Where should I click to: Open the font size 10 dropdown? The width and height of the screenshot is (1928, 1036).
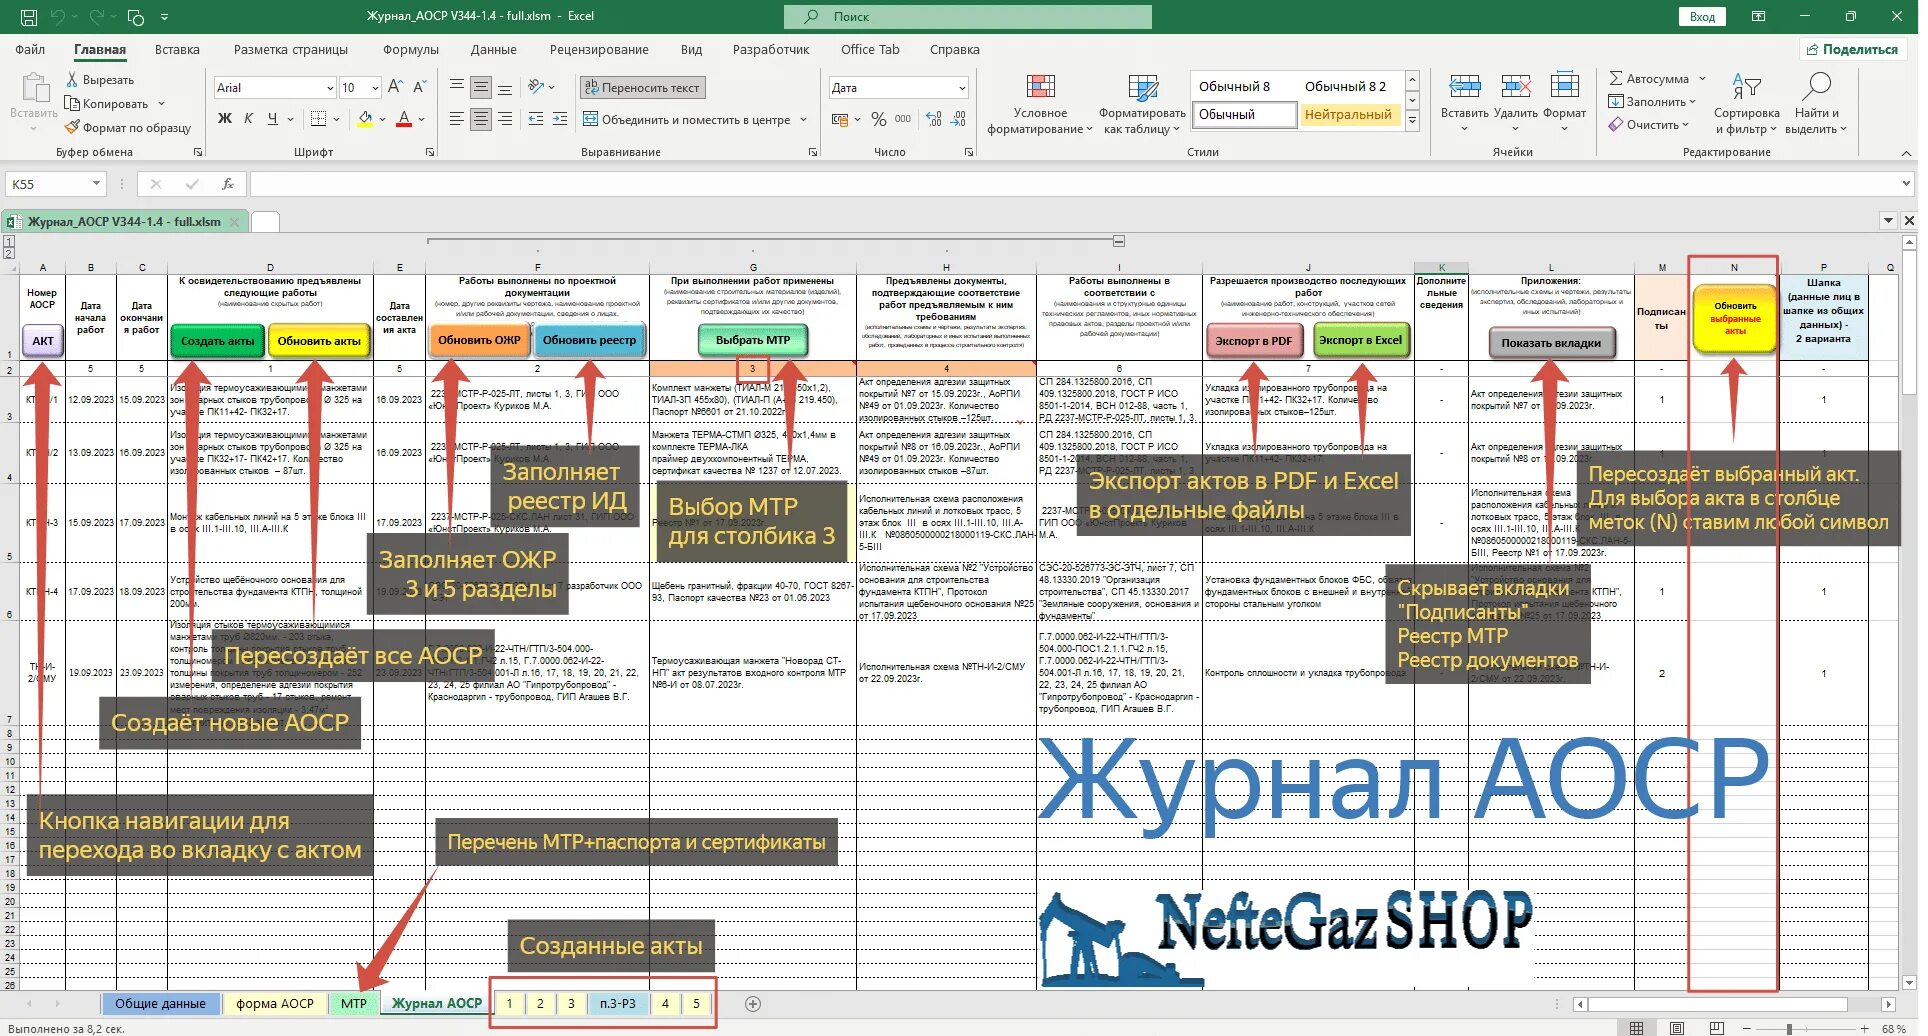point(375,88)
